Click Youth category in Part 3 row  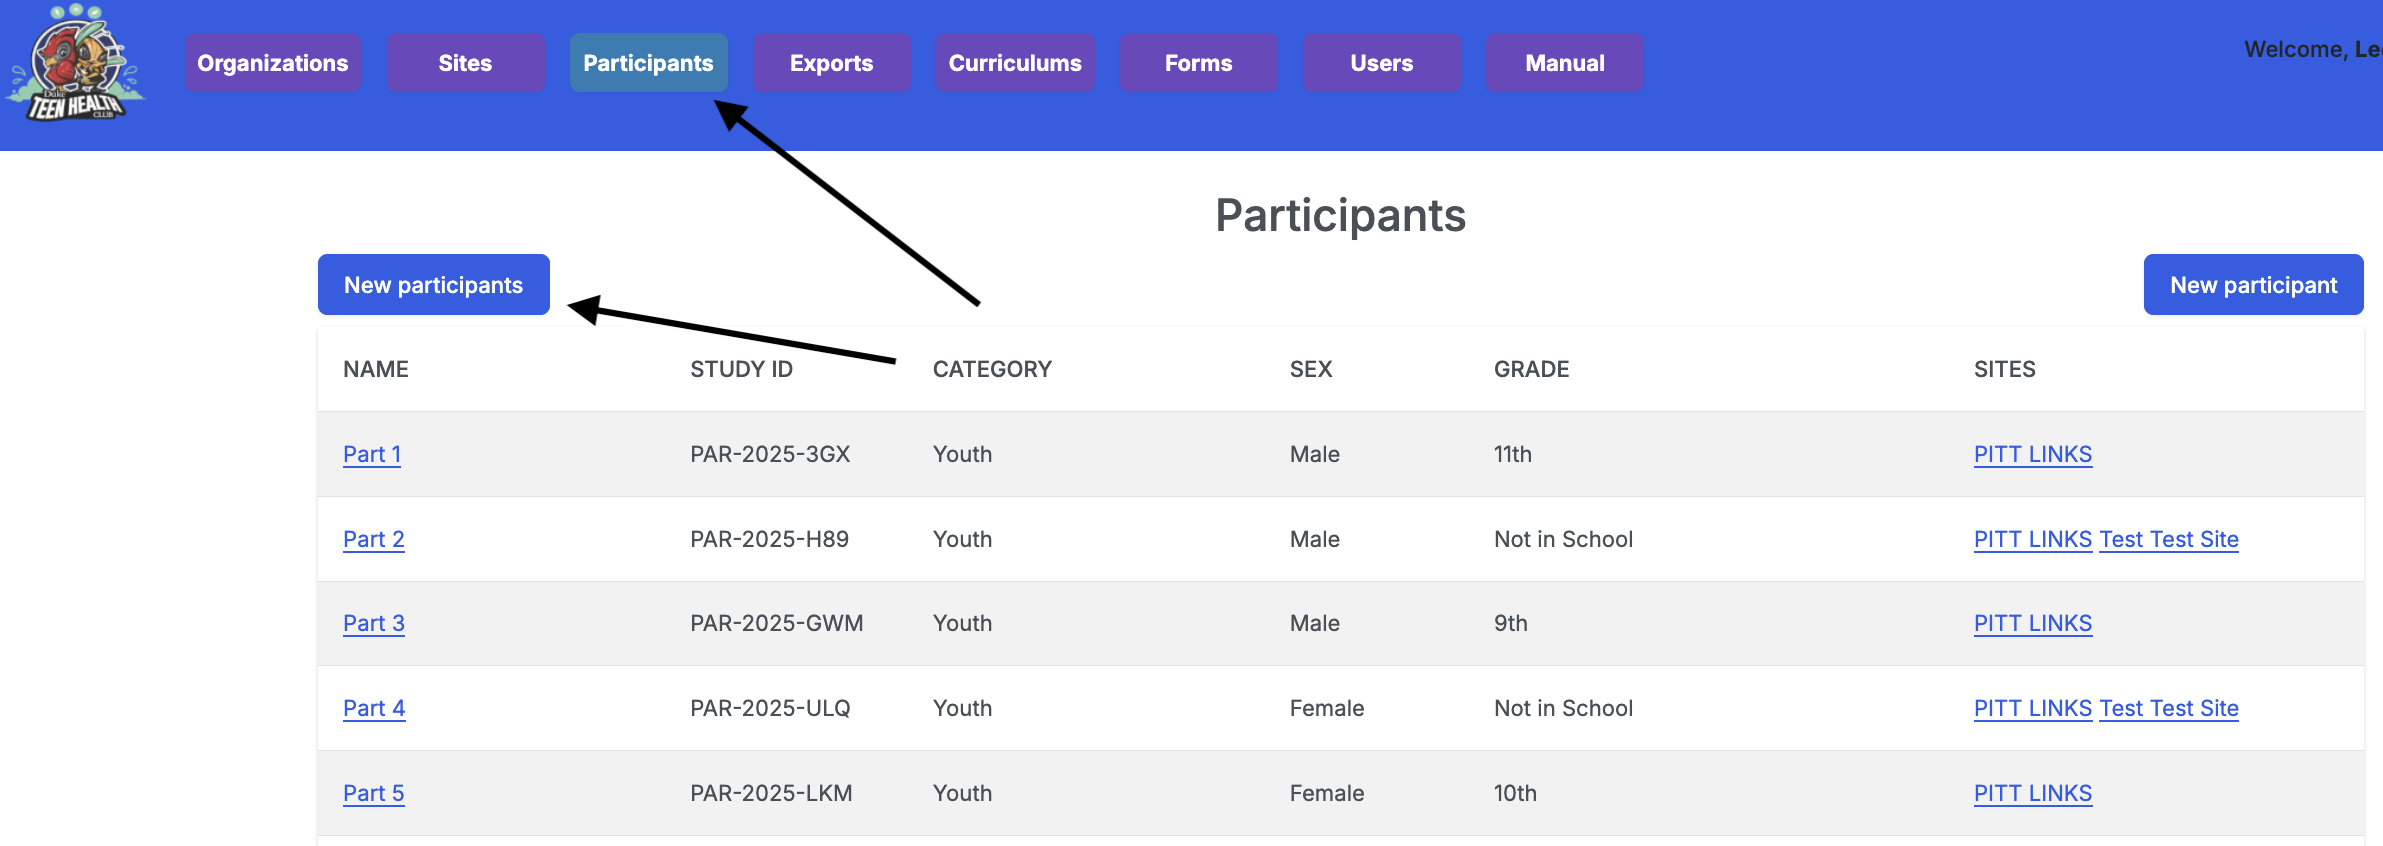click(x=962, y=623)
